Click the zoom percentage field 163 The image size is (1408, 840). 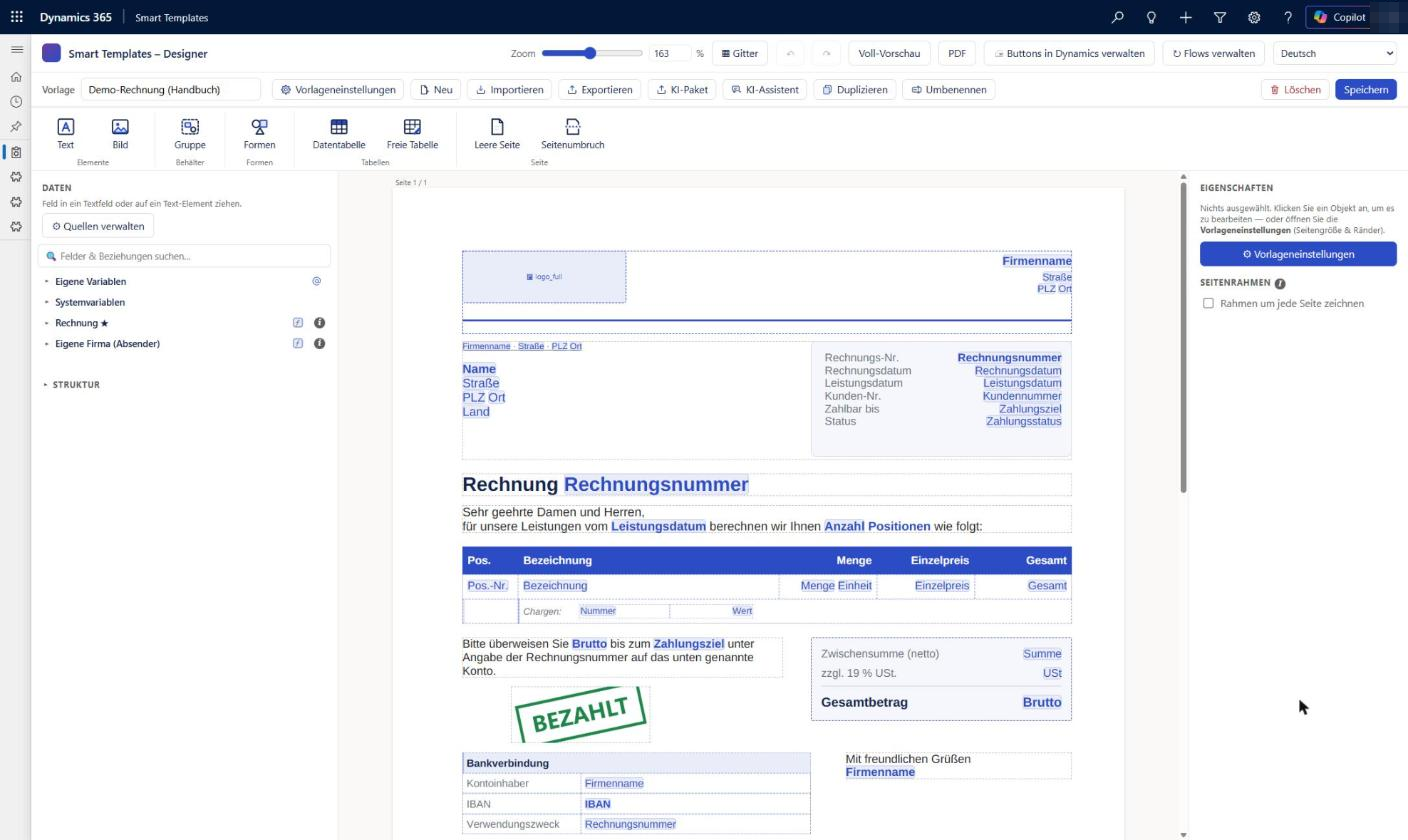click(668, 53)
